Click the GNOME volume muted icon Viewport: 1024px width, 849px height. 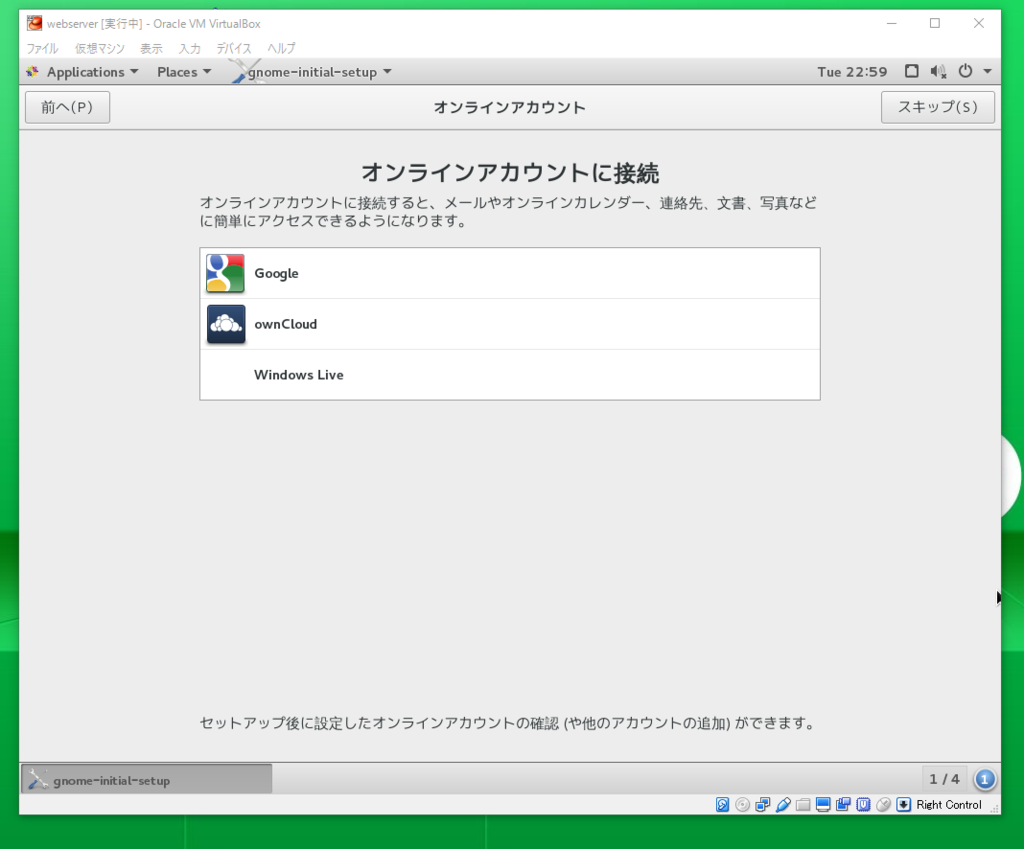click(x=938, y=72)
